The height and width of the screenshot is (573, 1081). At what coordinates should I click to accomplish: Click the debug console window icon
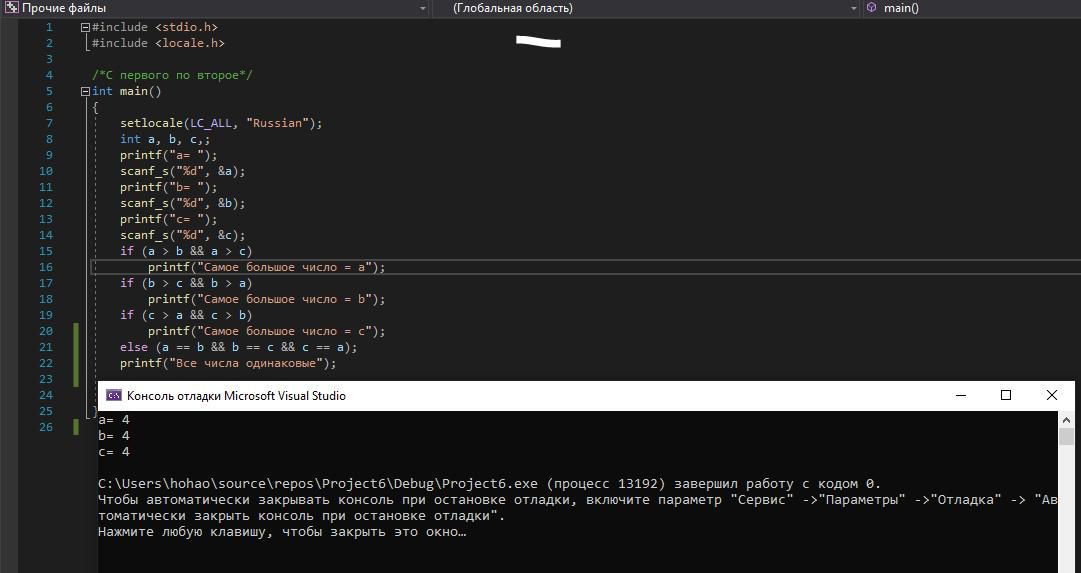coord(114,396)
